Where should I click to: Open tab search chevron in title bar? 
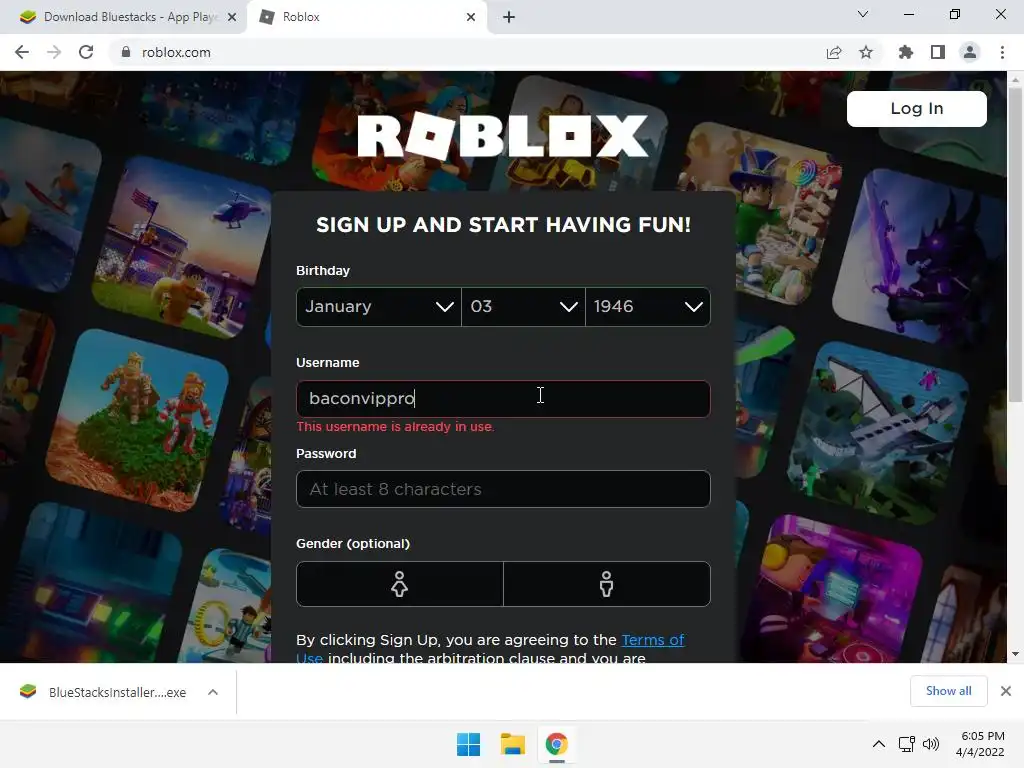point(863,14)
